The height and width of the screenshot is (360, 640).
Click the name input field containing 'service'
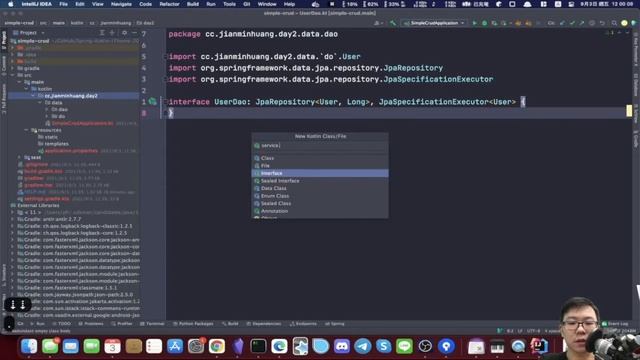320,145
